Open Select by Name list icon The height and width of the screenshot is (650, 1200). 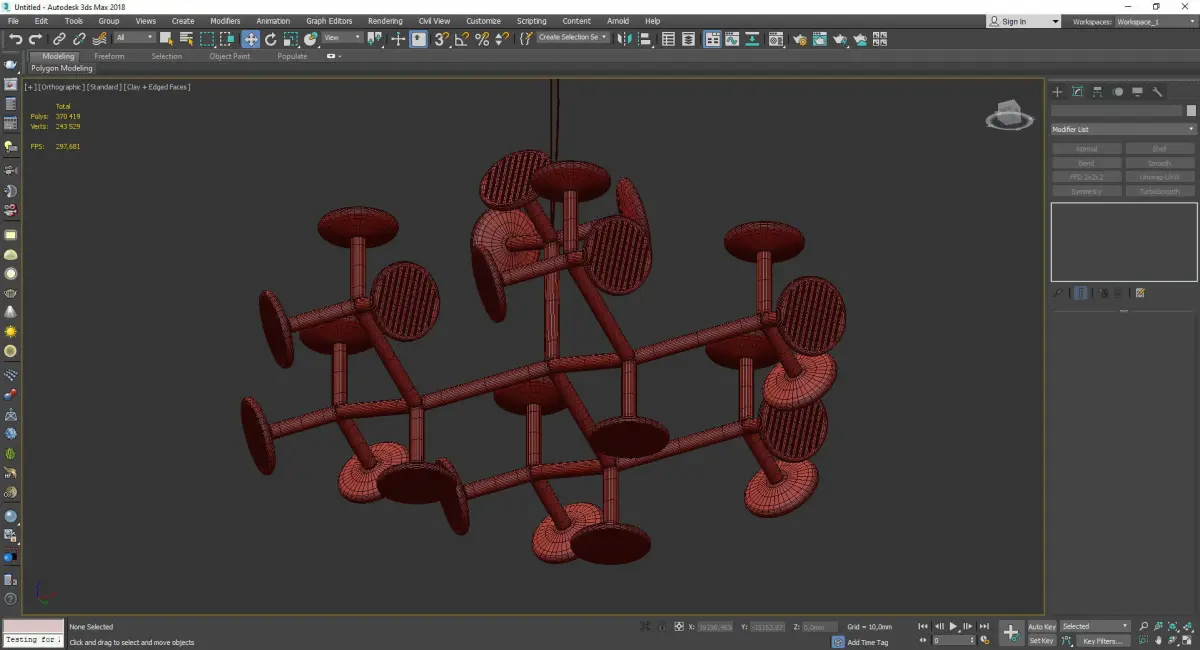pos(187,39)
